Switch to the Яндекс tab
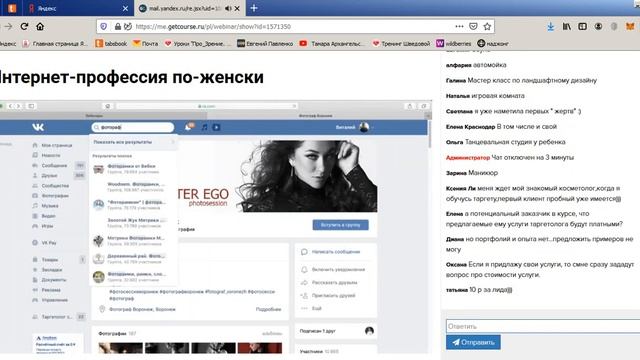This screenshot has height=360, width=640. pos(78,8)
